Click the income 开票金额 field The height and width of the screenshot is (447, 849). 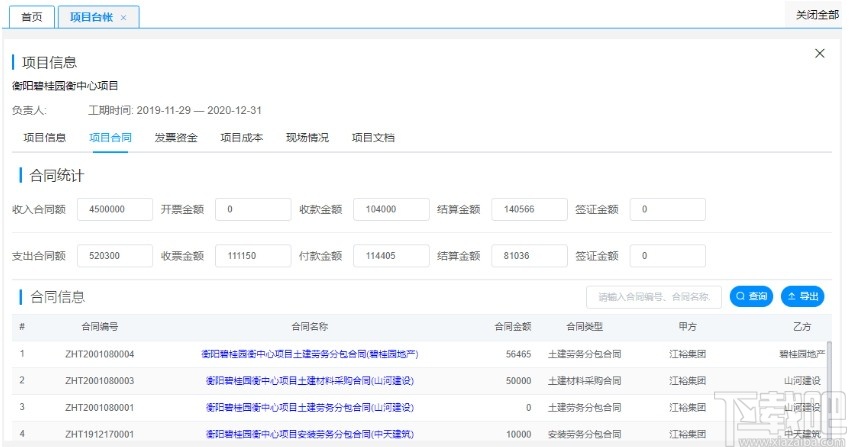(253, 209)
